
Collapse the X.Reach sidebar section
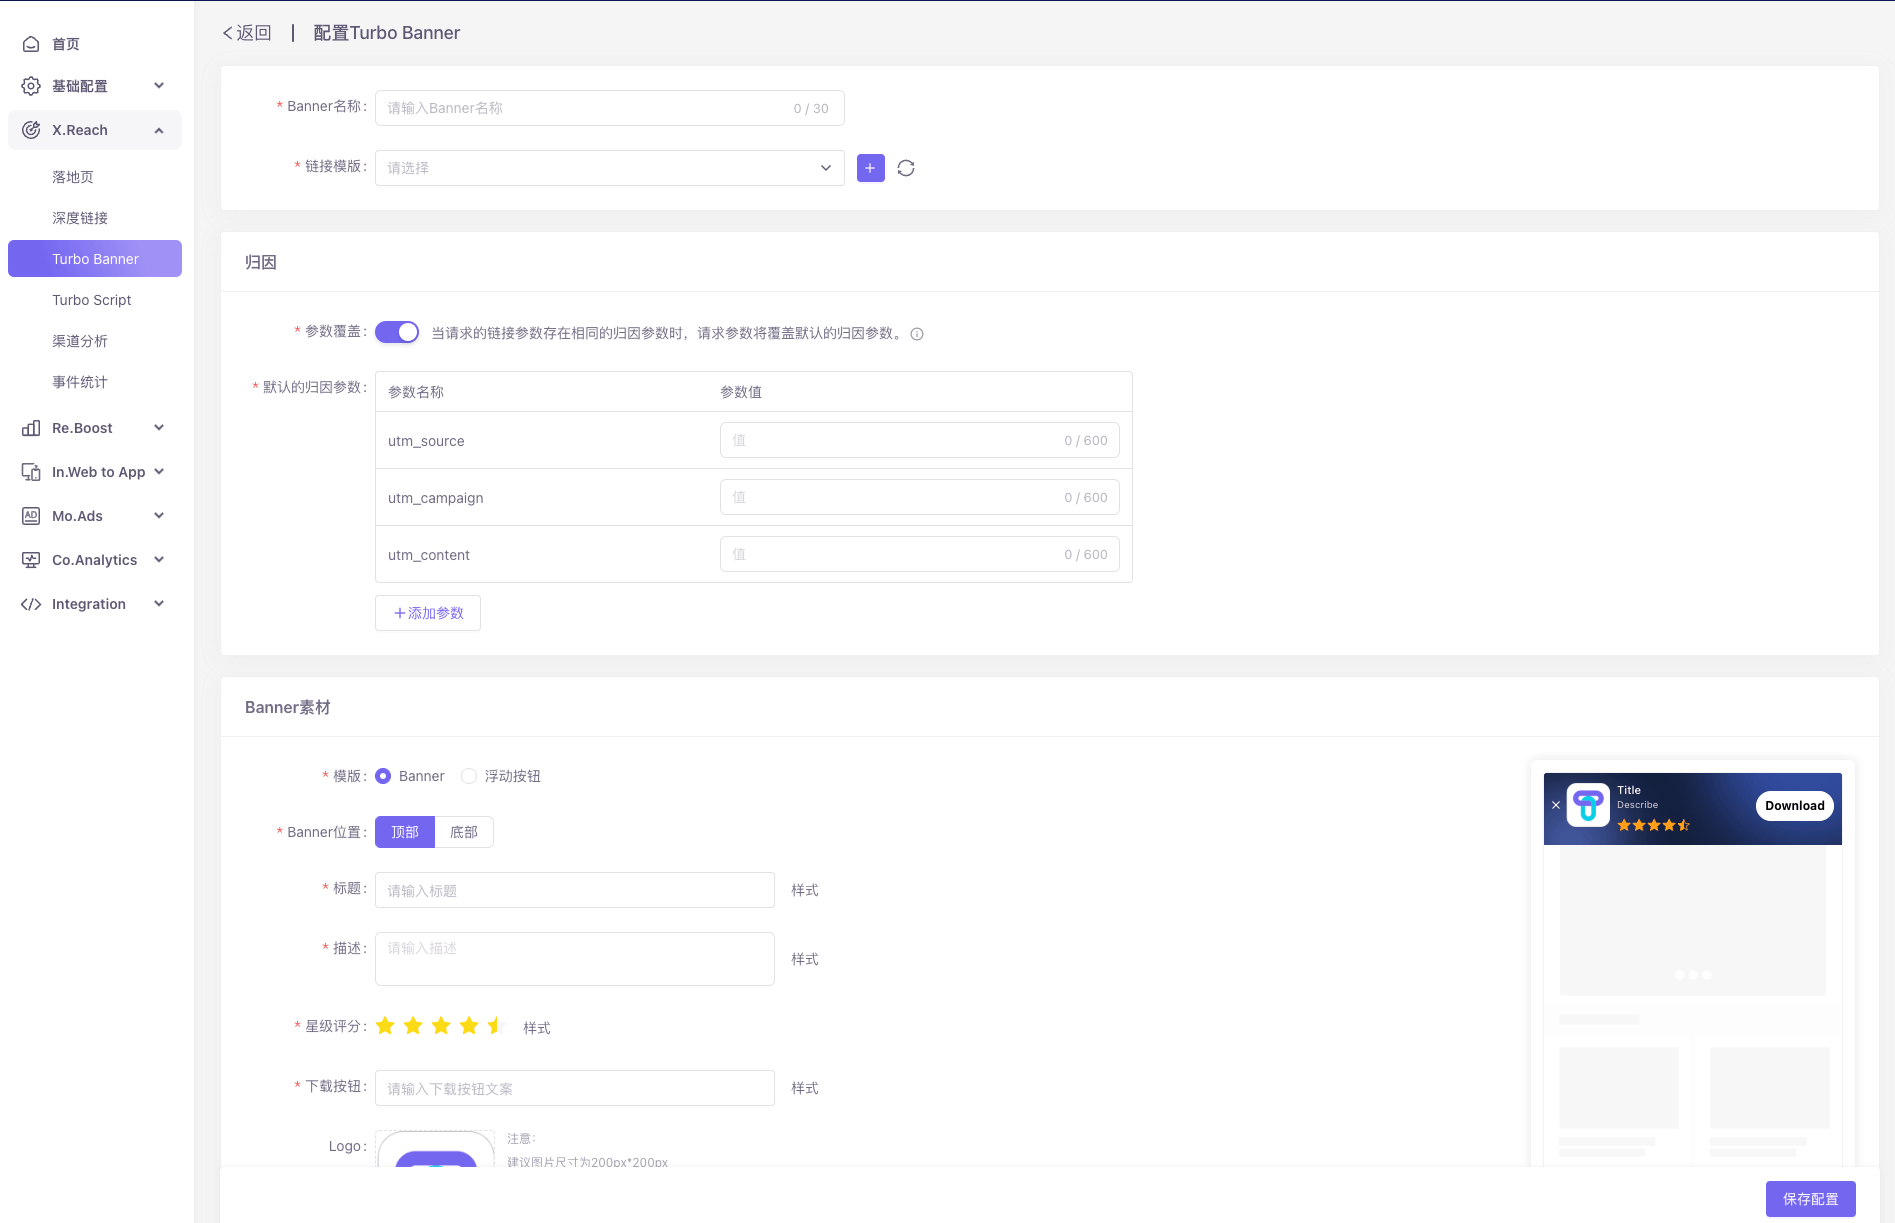pyautogui.click(x=159, y=130)
